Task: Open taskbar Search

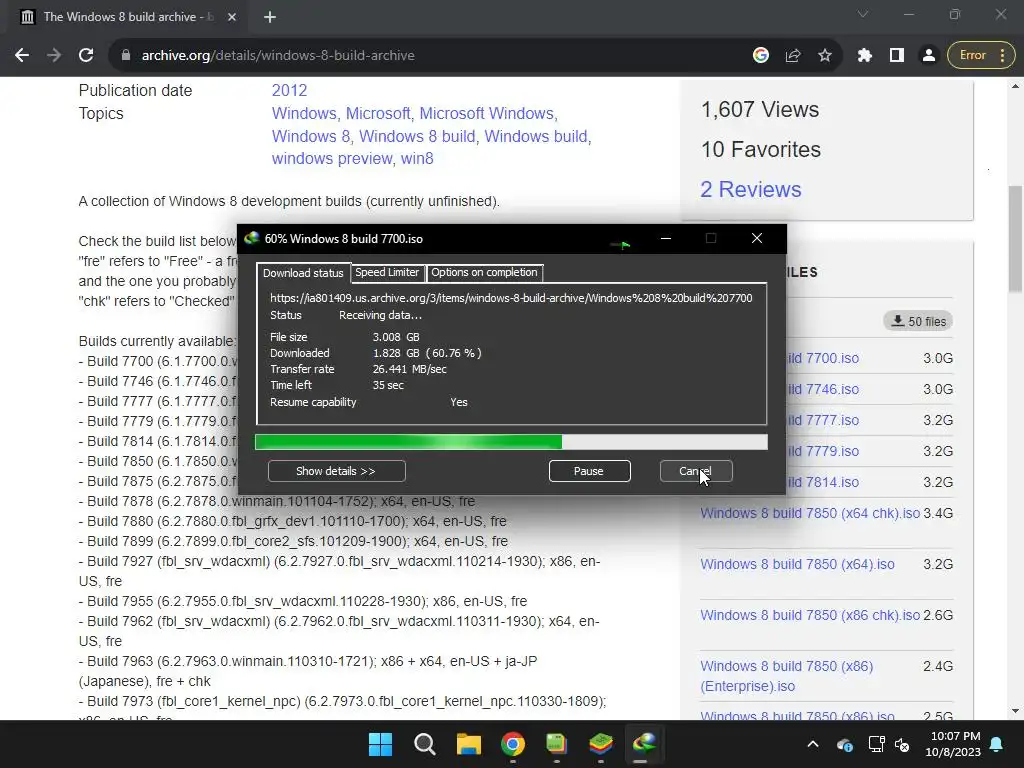Action: point(424,744)
